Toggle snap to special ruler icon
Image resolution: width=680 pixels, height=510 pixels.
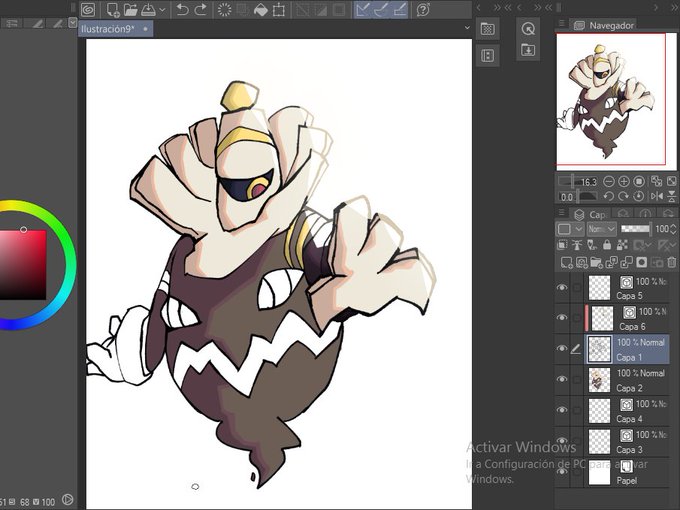(x=381, y=10)
